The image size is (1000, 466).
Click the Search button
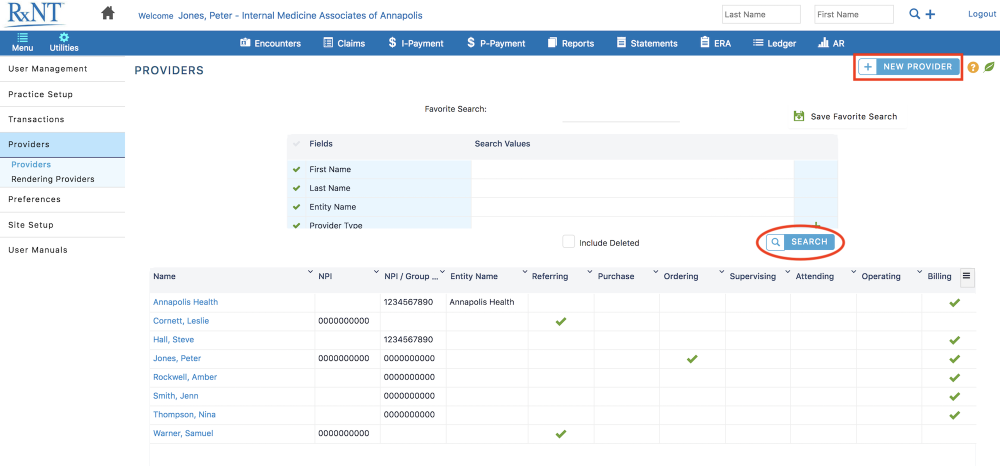[800, 242]
